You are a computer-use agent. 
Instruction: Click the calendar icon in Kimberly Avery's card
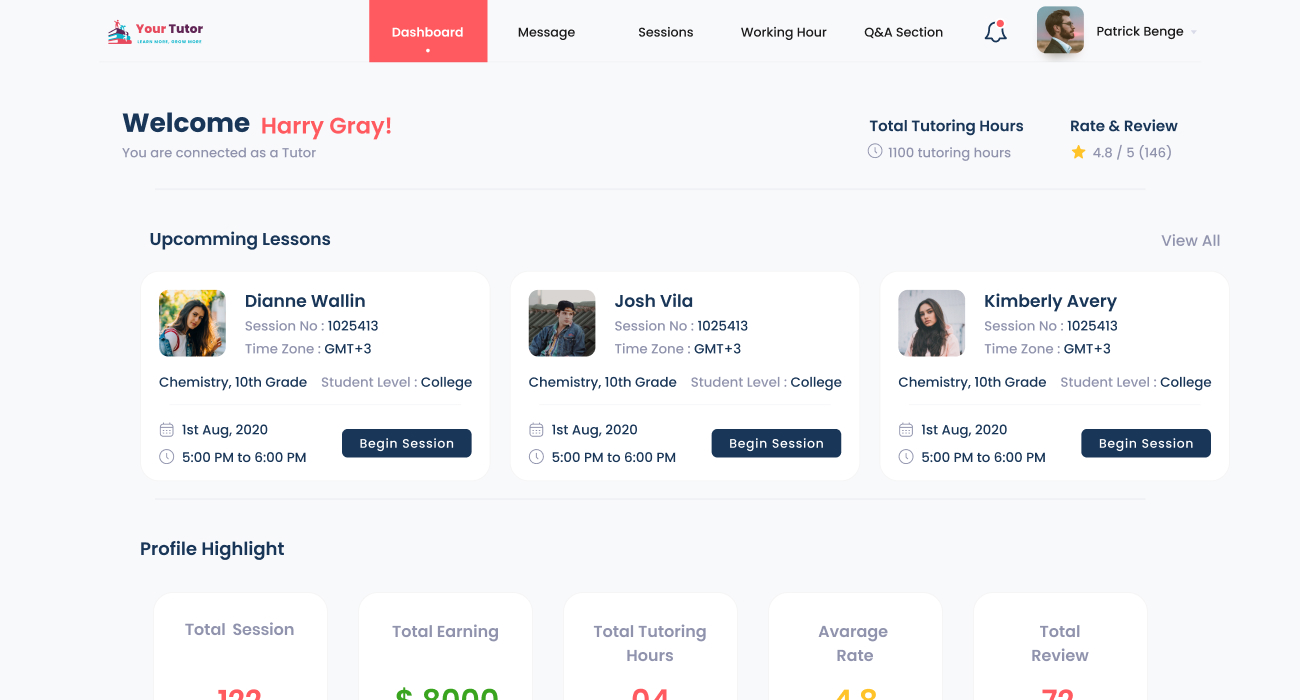[906, 430]
